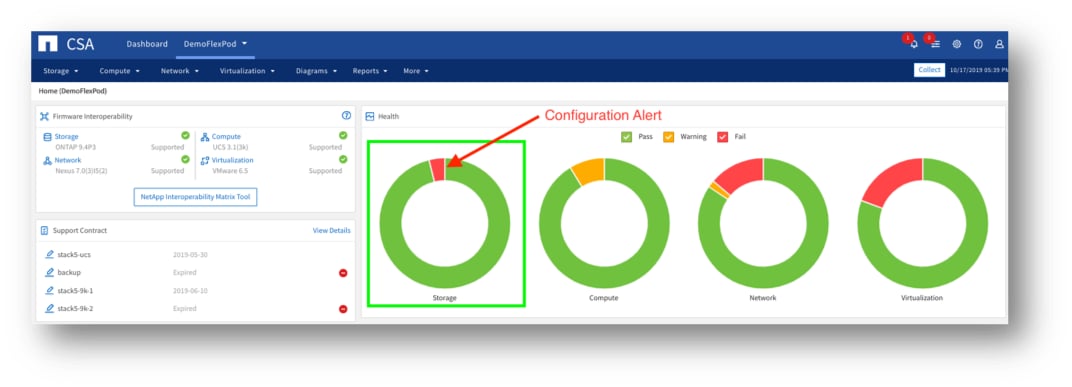Viewport: 1072px width, 387px height.
Task: Click the Collect button
Action: 929,70
